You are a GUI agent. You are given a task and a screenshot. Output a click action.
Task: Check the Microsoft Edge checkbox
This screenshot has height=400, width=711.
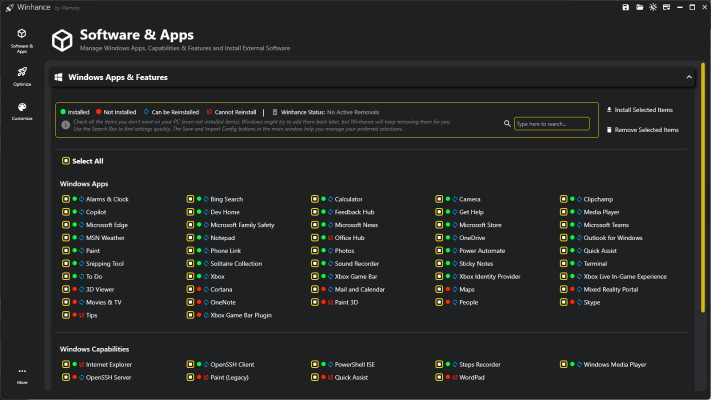coord(66,225)
